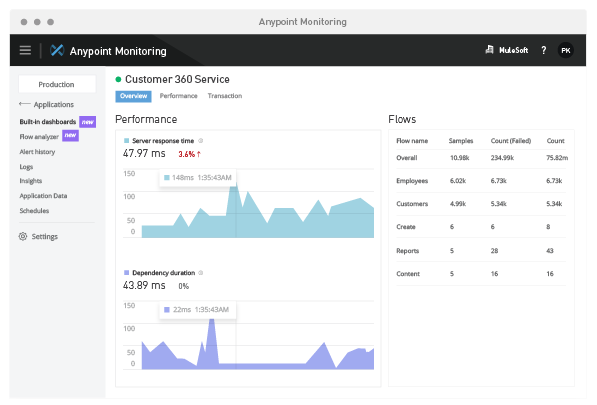Click the Server response time legend swatch
This screenshot has height=405, width=597.
126,140
